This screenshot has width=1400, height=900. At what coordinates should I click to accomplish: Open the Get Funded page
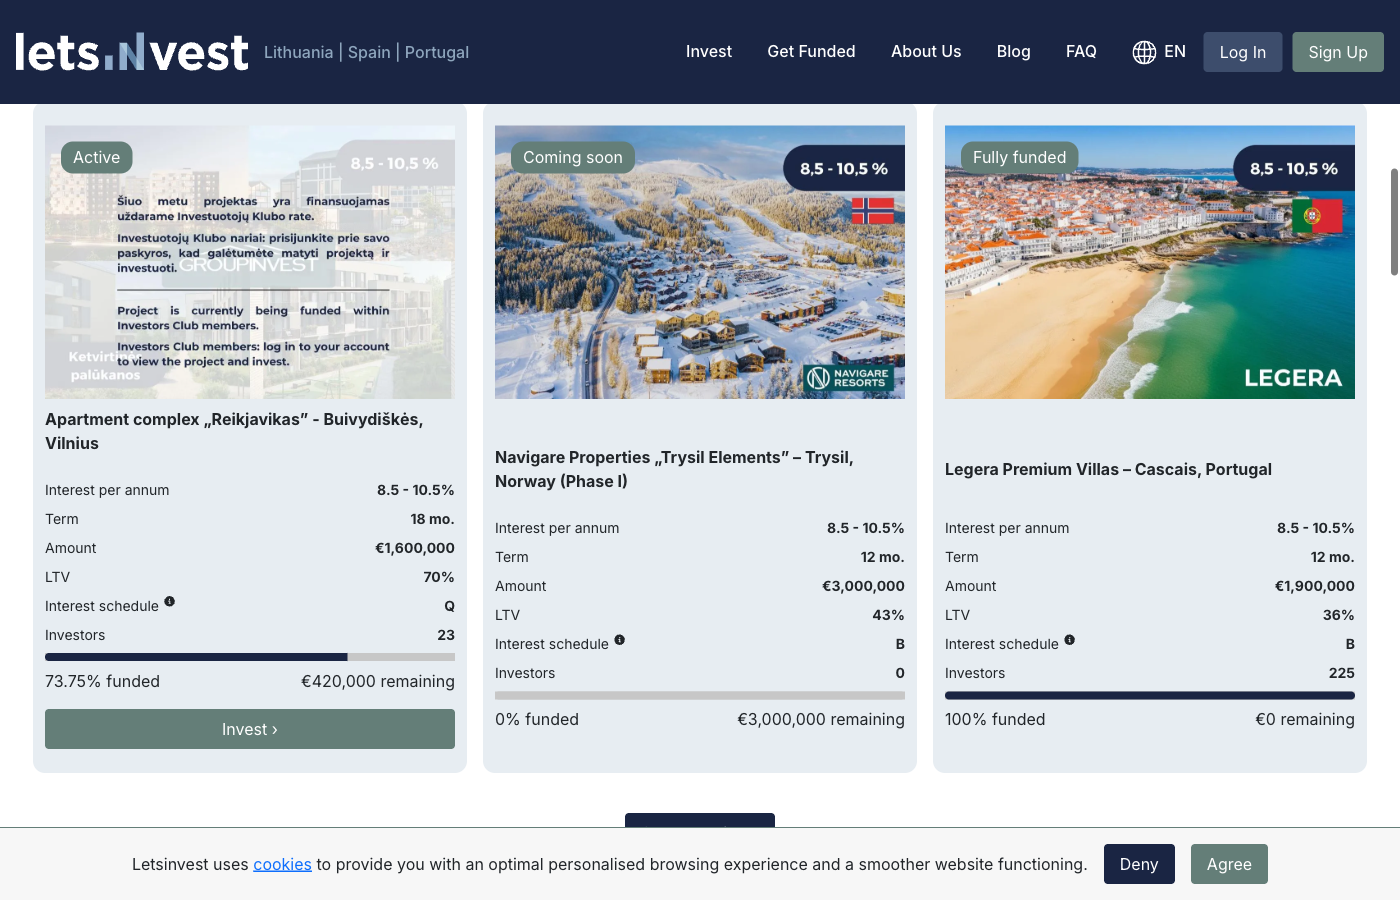point(811,51)
